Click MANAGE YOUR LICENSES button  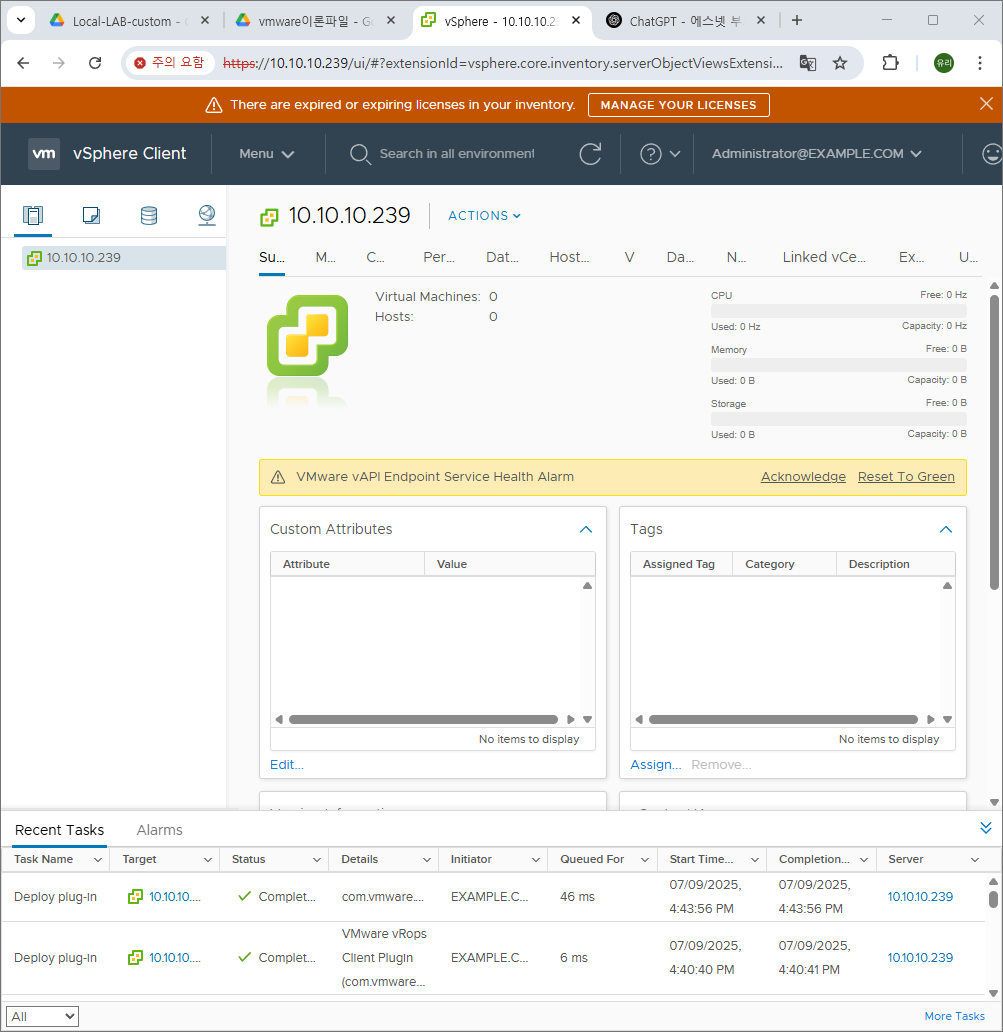click(679, 105)
